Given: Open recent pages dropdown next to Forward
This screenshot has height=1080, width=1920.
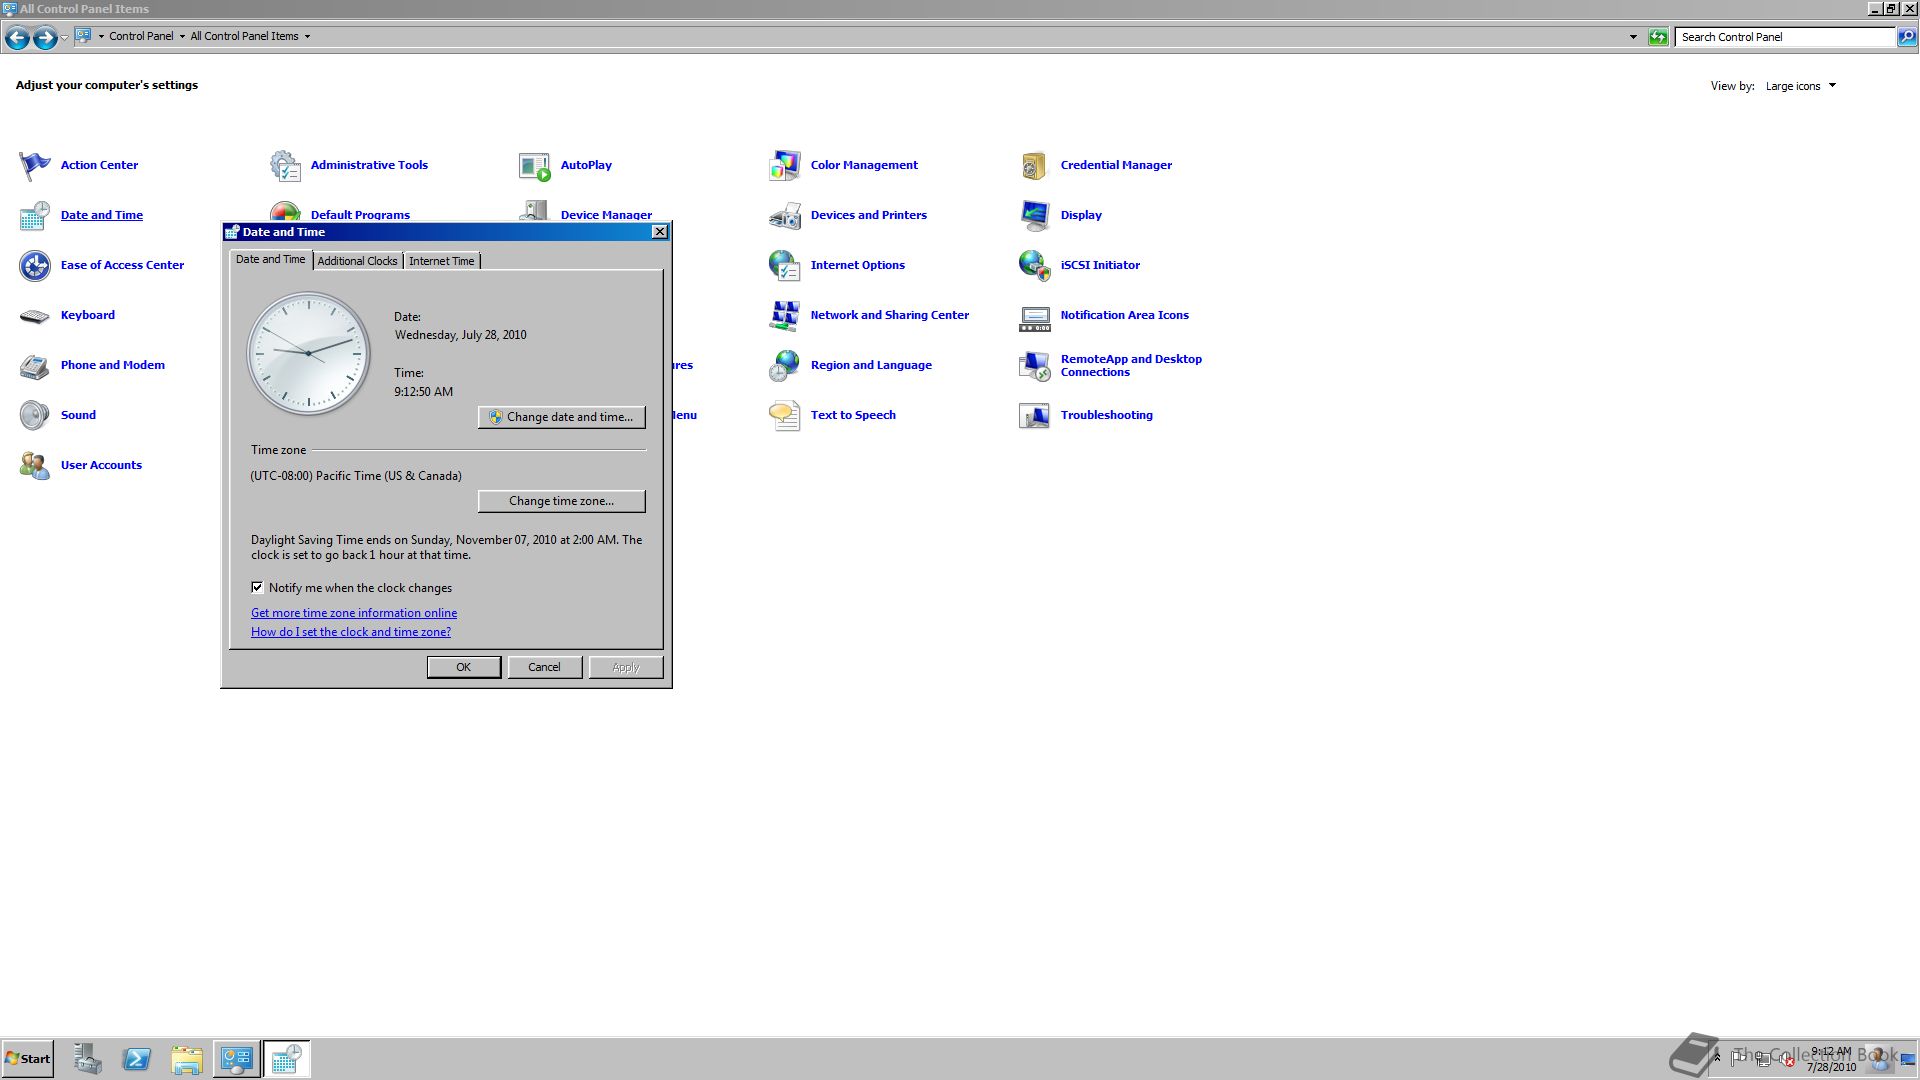Looking at the screenshot, I should point(64,38).
